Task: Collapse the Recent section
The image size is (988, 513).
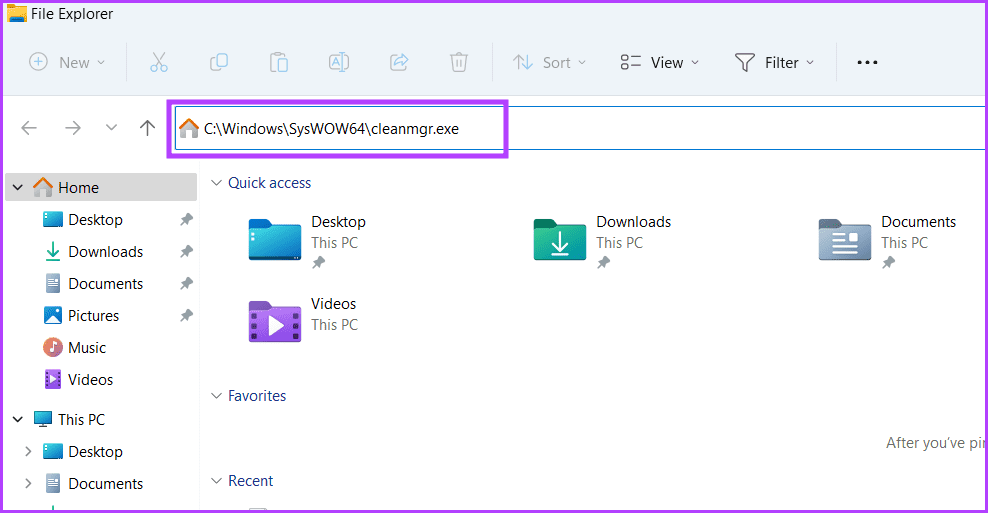Action: pyautogui.click(x=216, y=481)
